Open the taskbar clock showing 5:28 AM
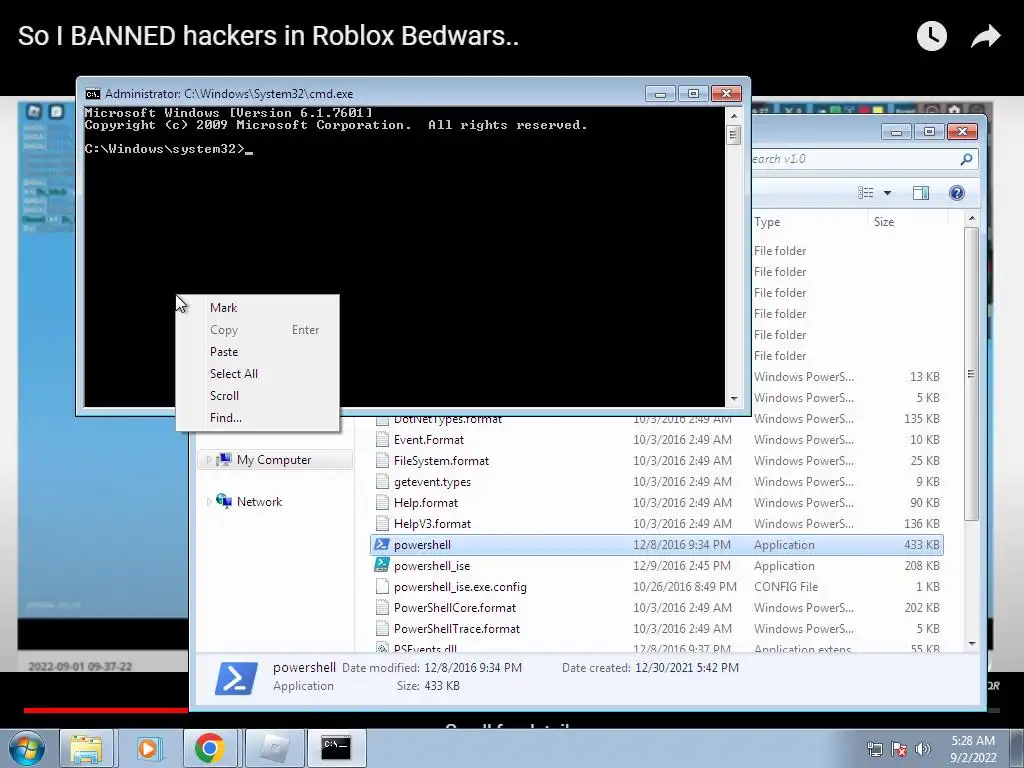Image resolution: width=1024 pixels, height=768 pixels. (x=973, y=749)
